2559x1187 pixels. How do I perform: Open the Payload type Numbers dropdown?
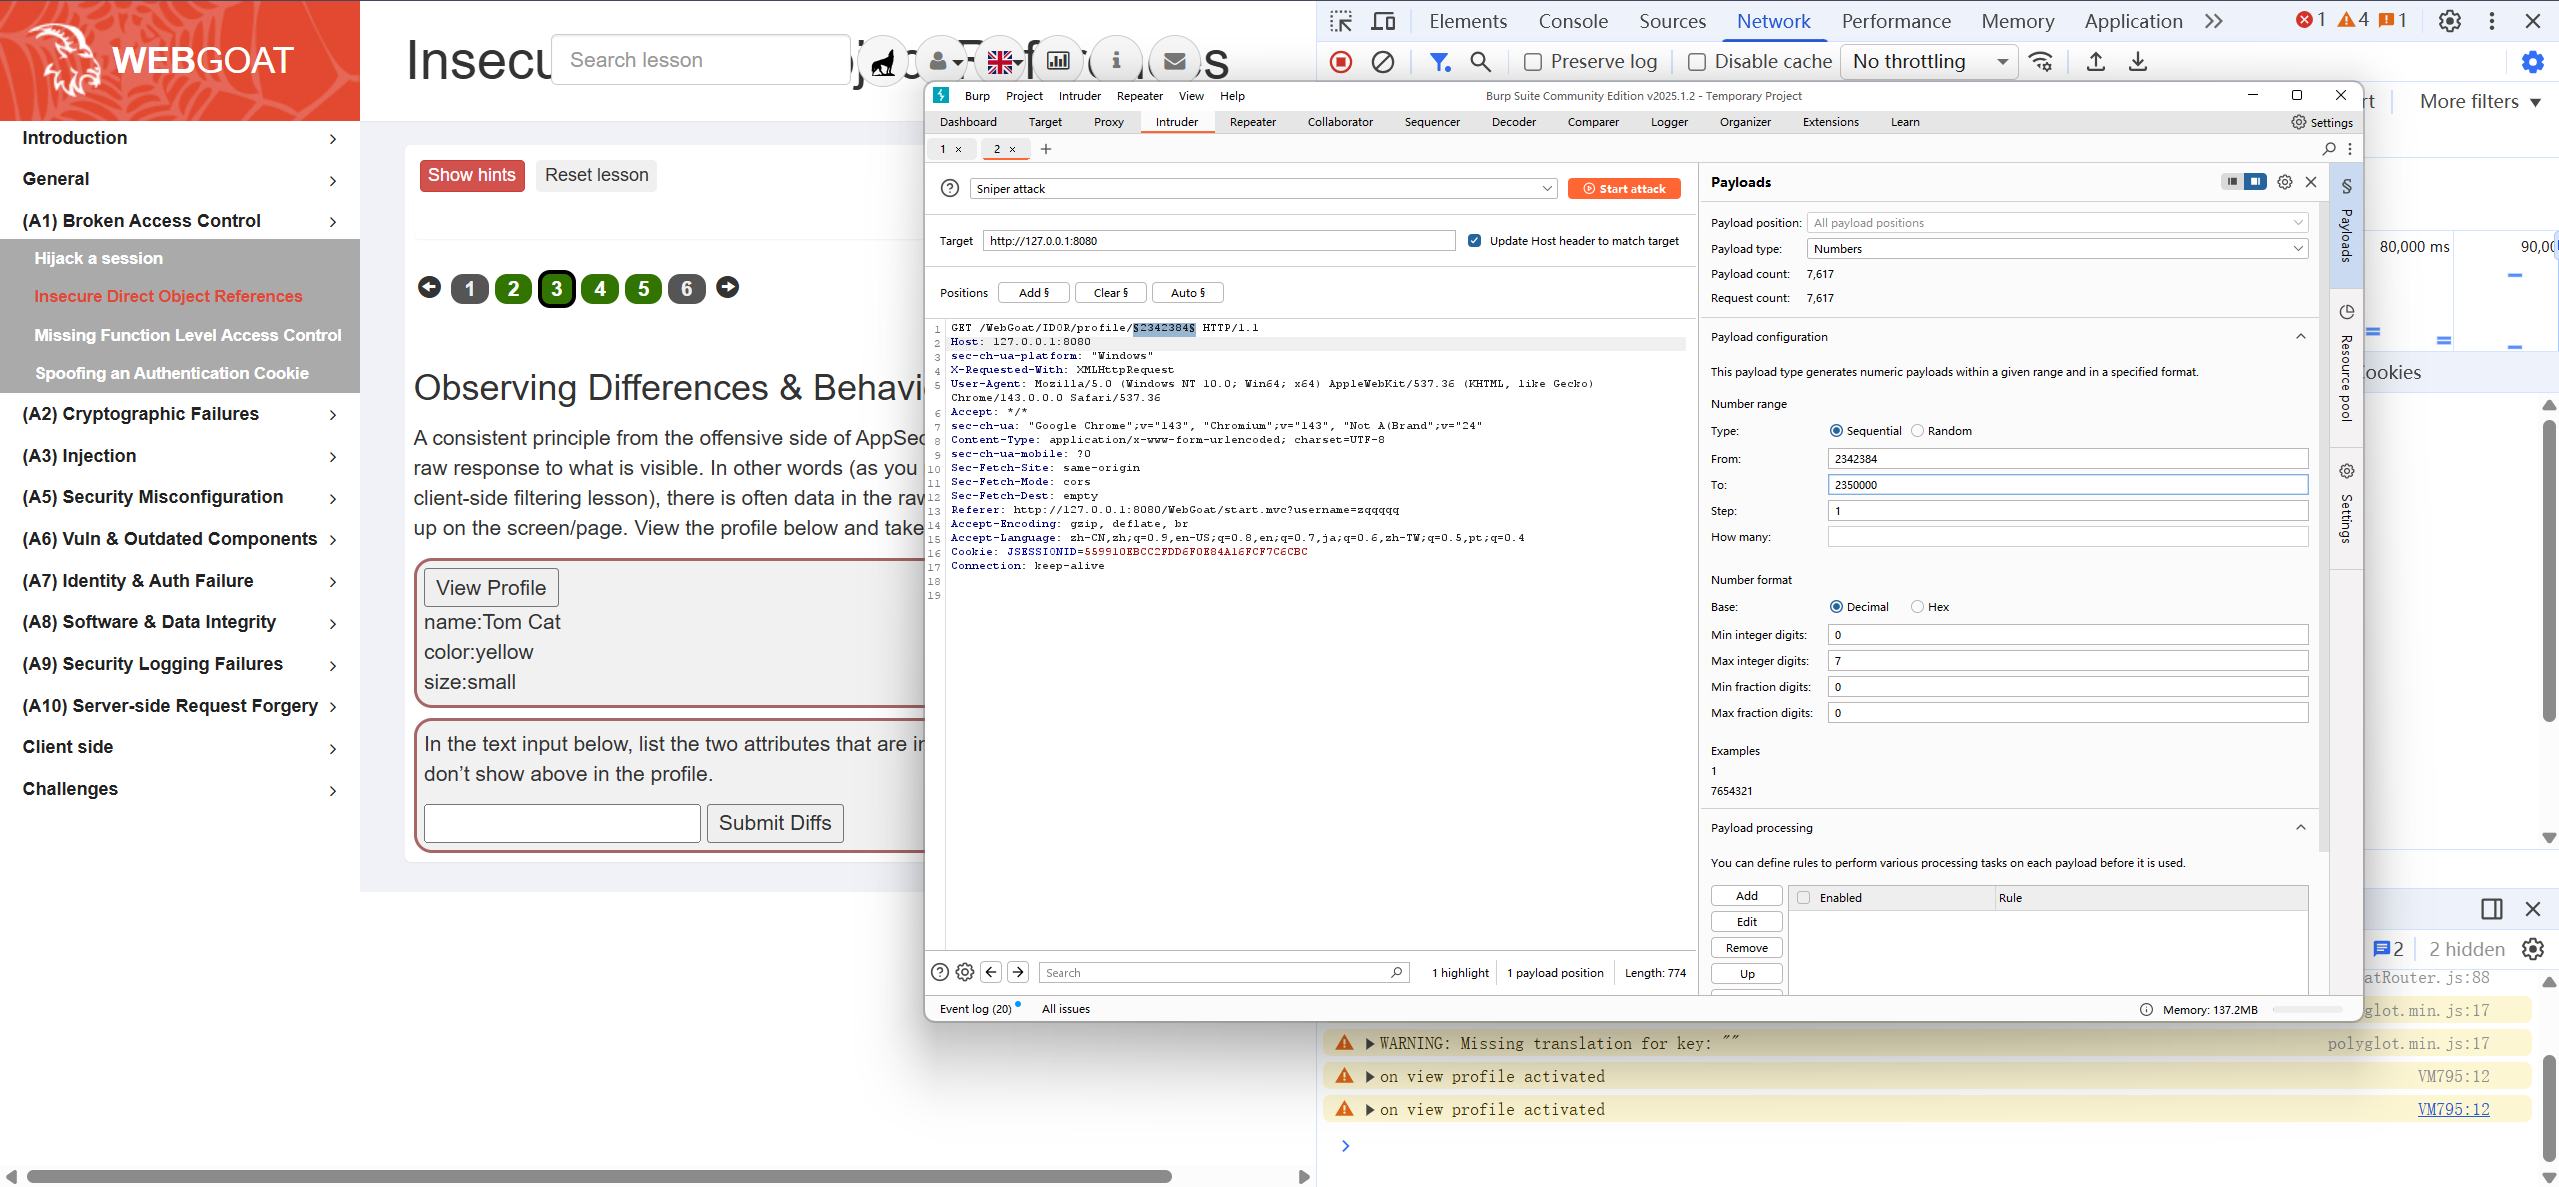point(2057,249)
